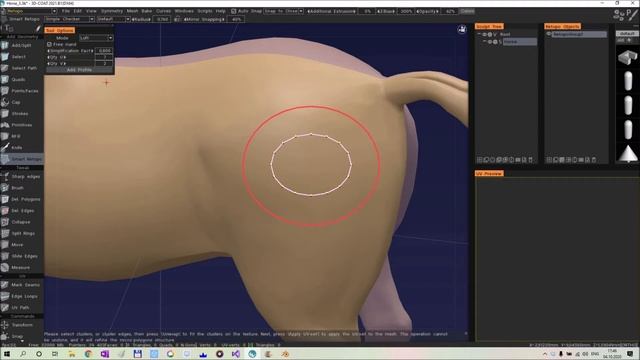Screen dimensions: 640x360
Task: Click the camera icon in the viewport corner
Action: tap(462, 29)
